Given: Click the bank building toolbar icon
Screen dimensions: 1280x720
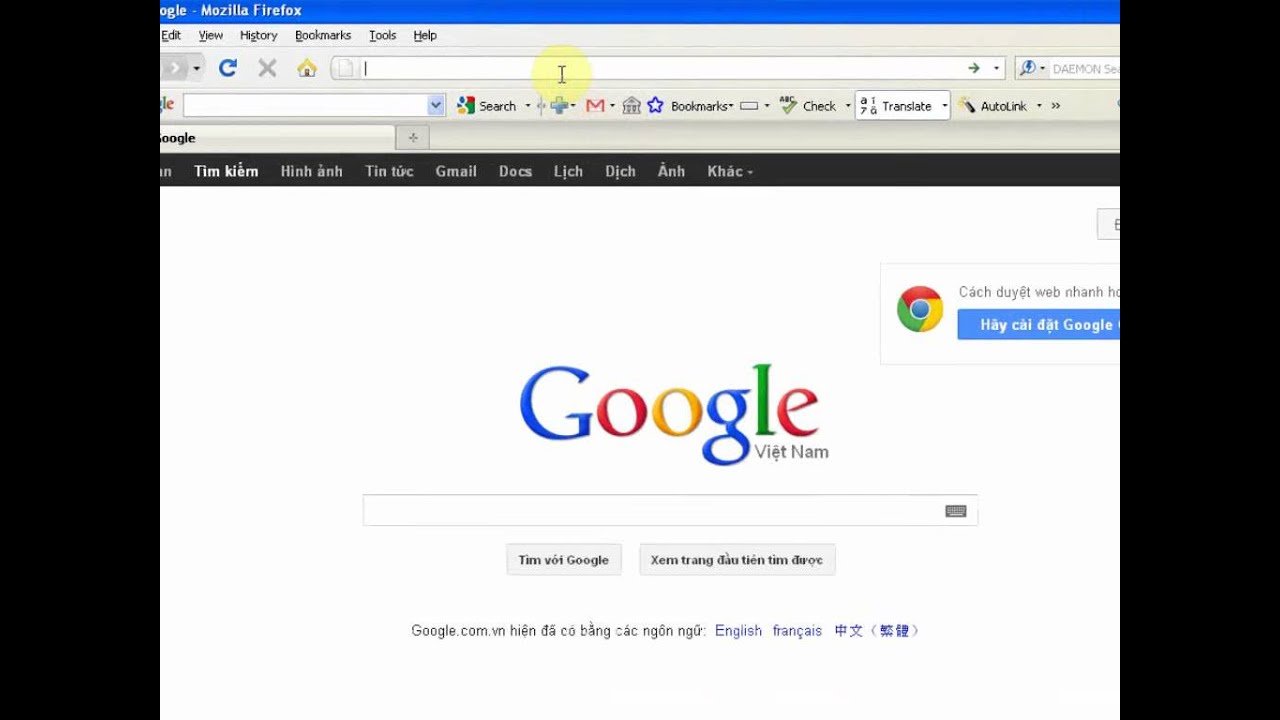Looking at the screenshot, I should 631,105.
